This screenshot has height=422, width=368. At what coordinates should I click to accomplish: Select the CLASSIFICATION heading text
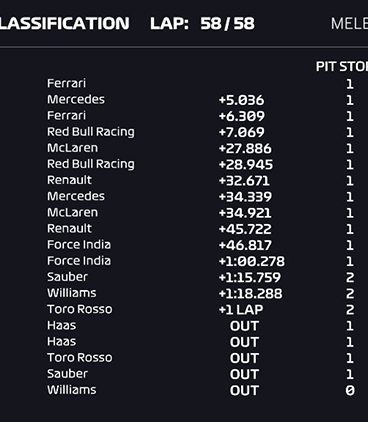(64, 24)
